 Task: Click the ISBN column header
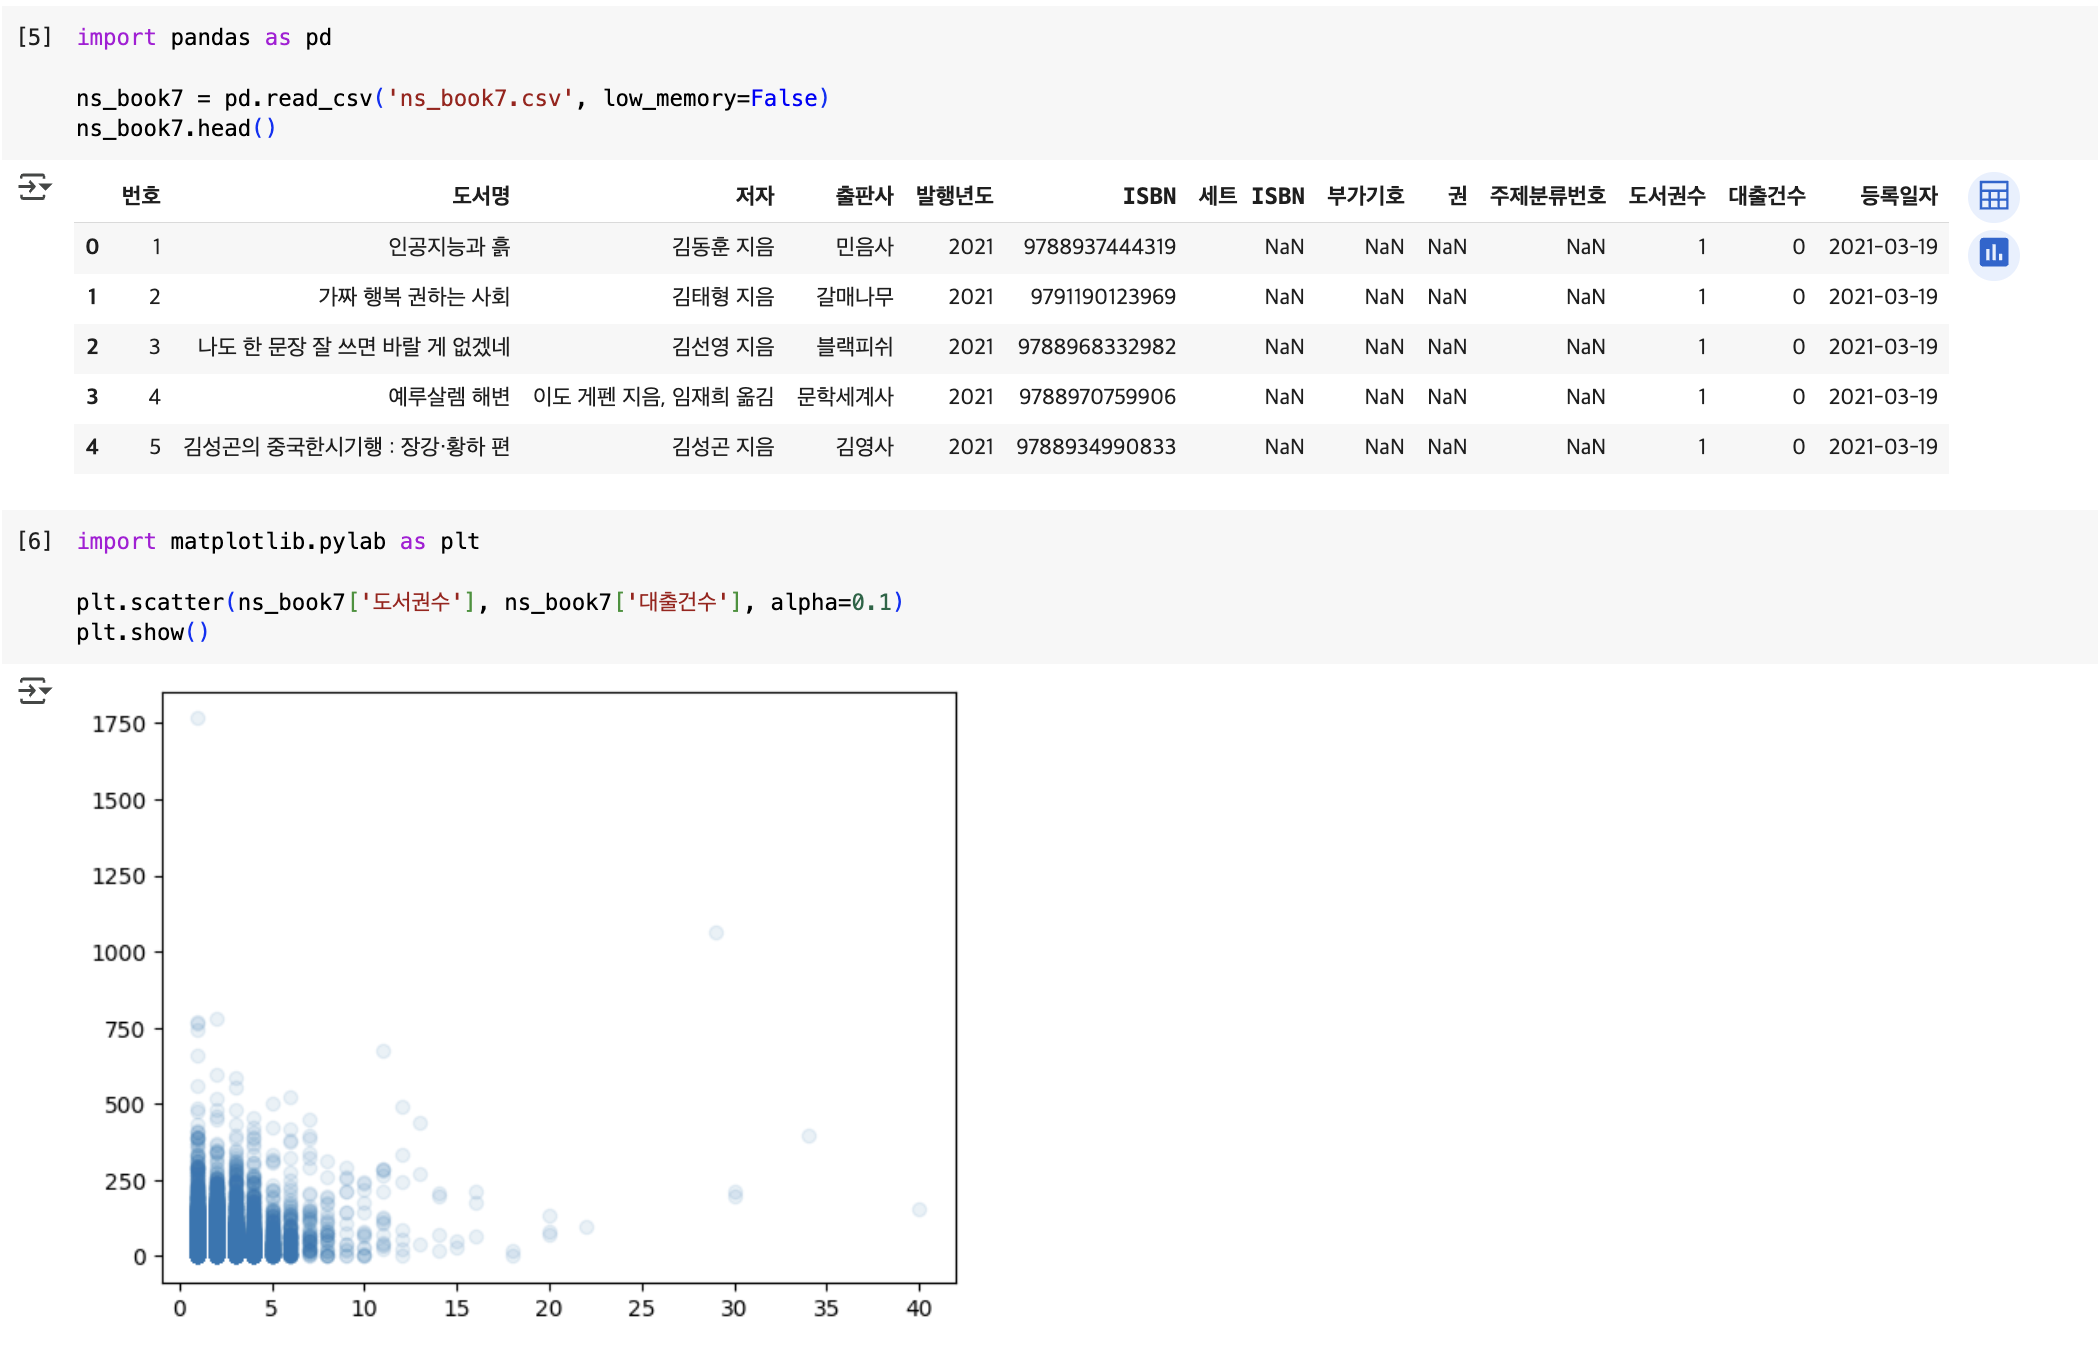(x=1148, y=196)
